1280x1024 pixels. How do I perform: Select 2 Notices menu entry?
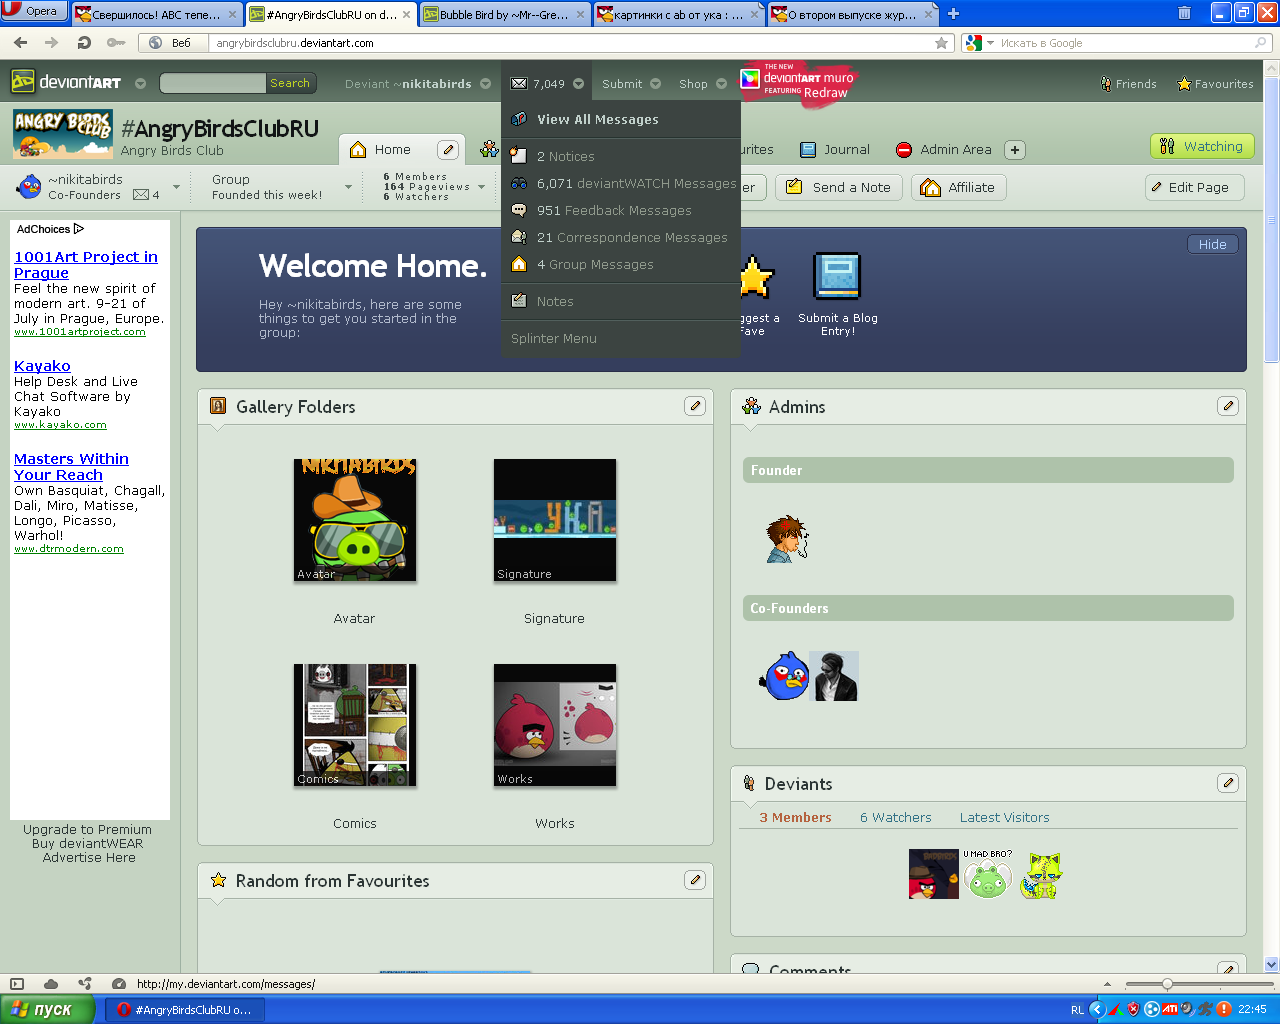[621, 156]
